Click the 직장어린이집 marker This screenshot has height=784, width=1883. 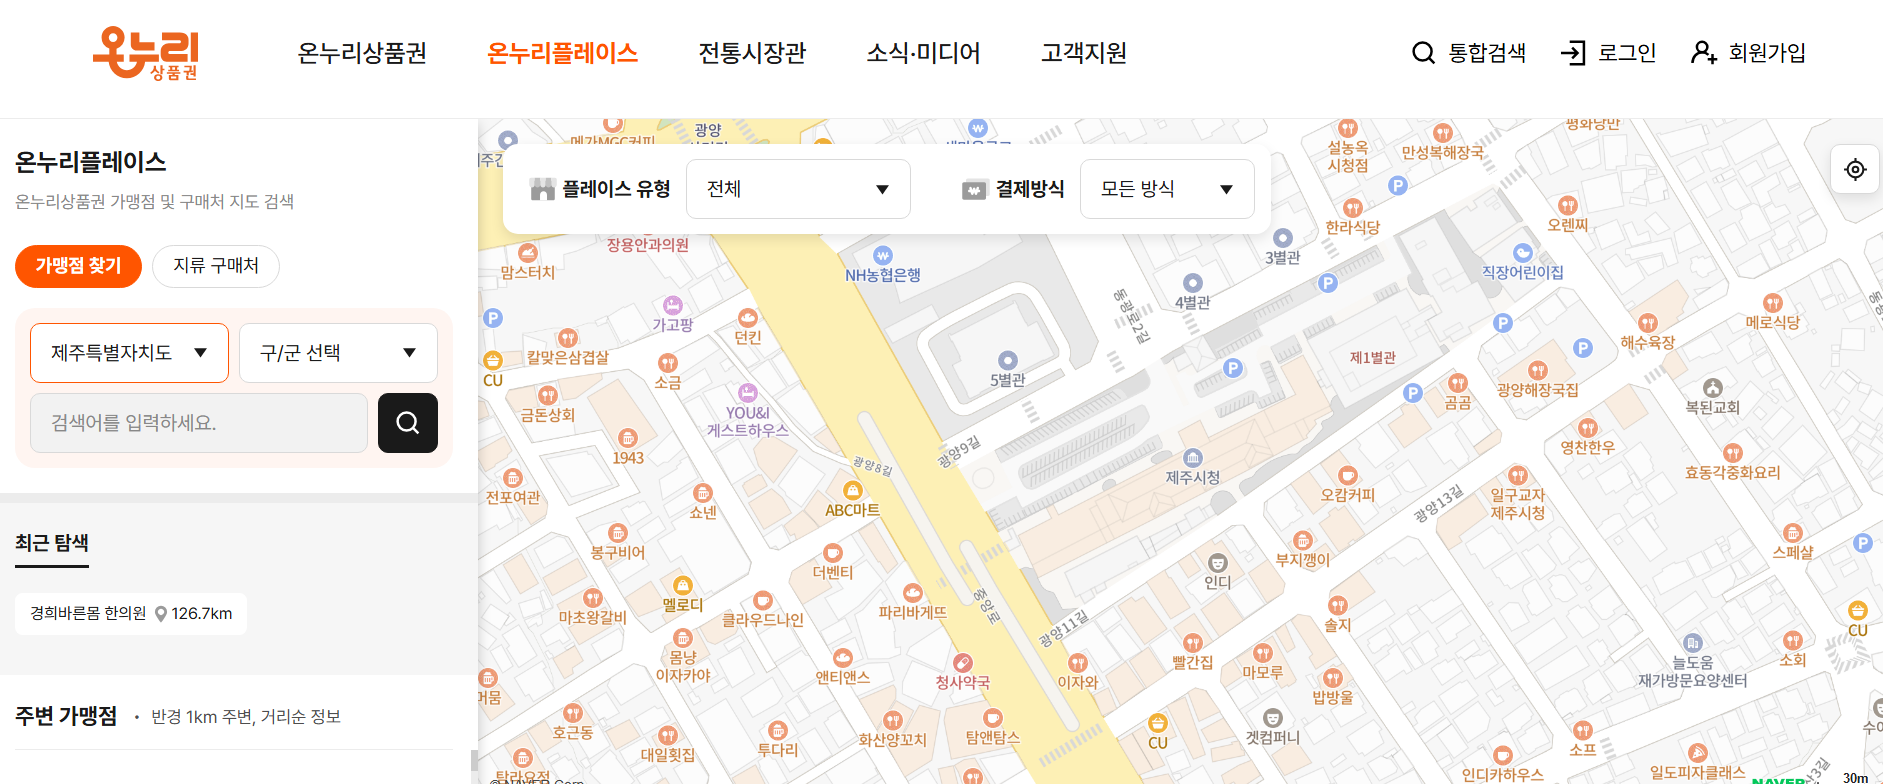1523,253
